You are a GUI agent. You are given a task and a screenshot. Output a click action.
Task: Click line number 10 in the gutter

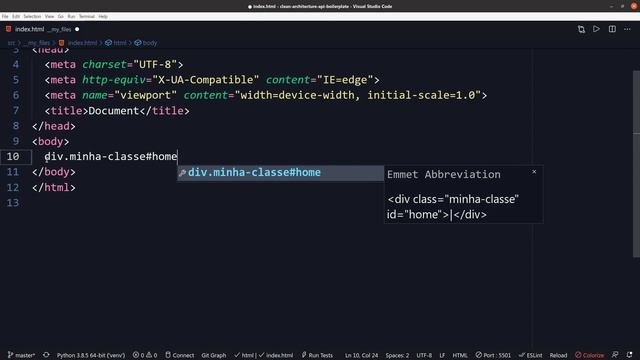(x=13, y=157)
